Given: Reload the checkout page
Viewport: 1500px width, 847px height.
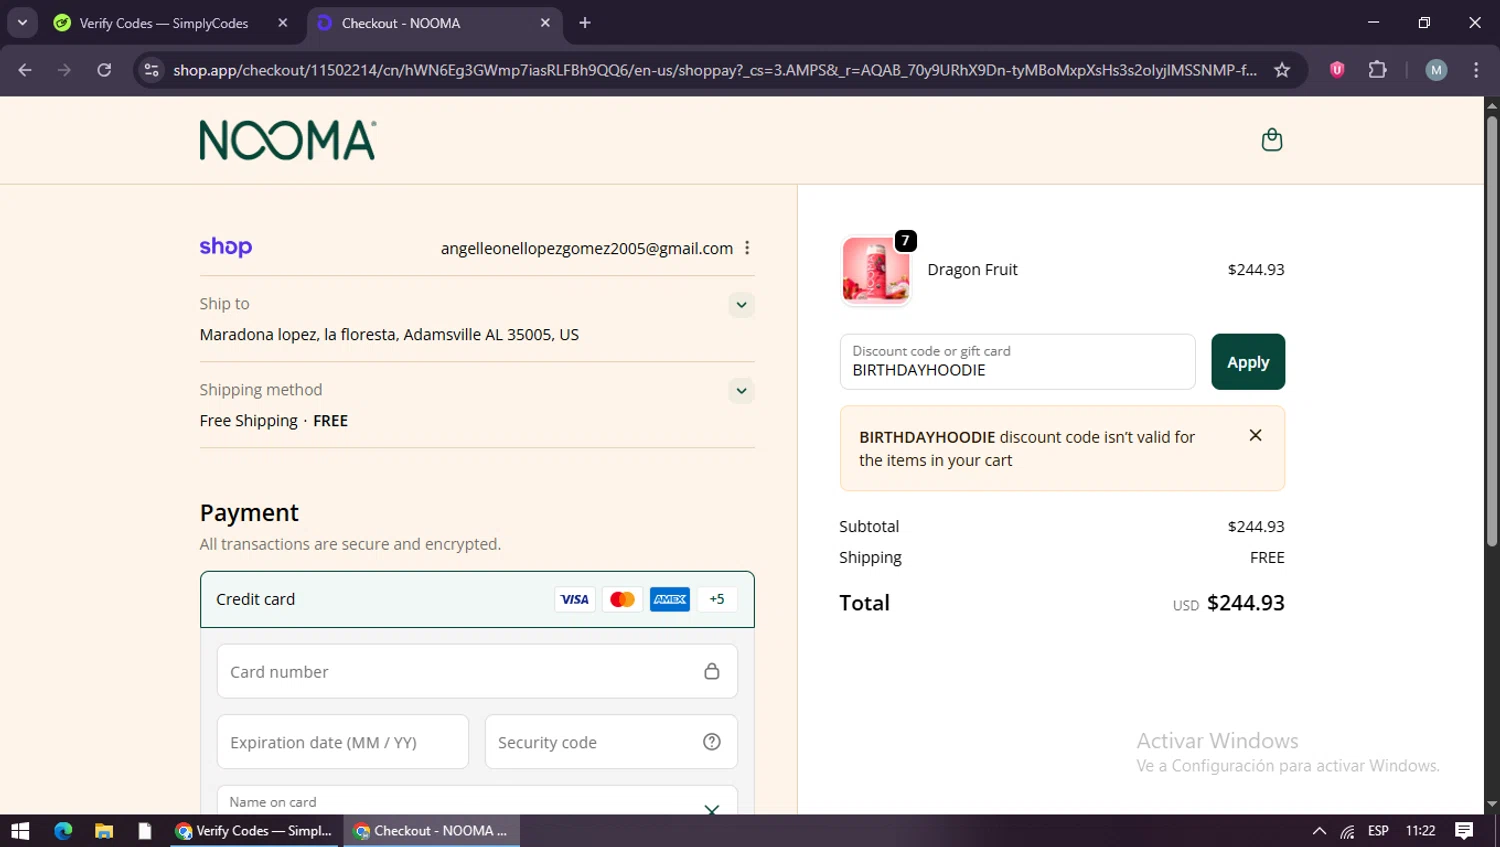Looking at the screenshot, I should coord(104,70).
